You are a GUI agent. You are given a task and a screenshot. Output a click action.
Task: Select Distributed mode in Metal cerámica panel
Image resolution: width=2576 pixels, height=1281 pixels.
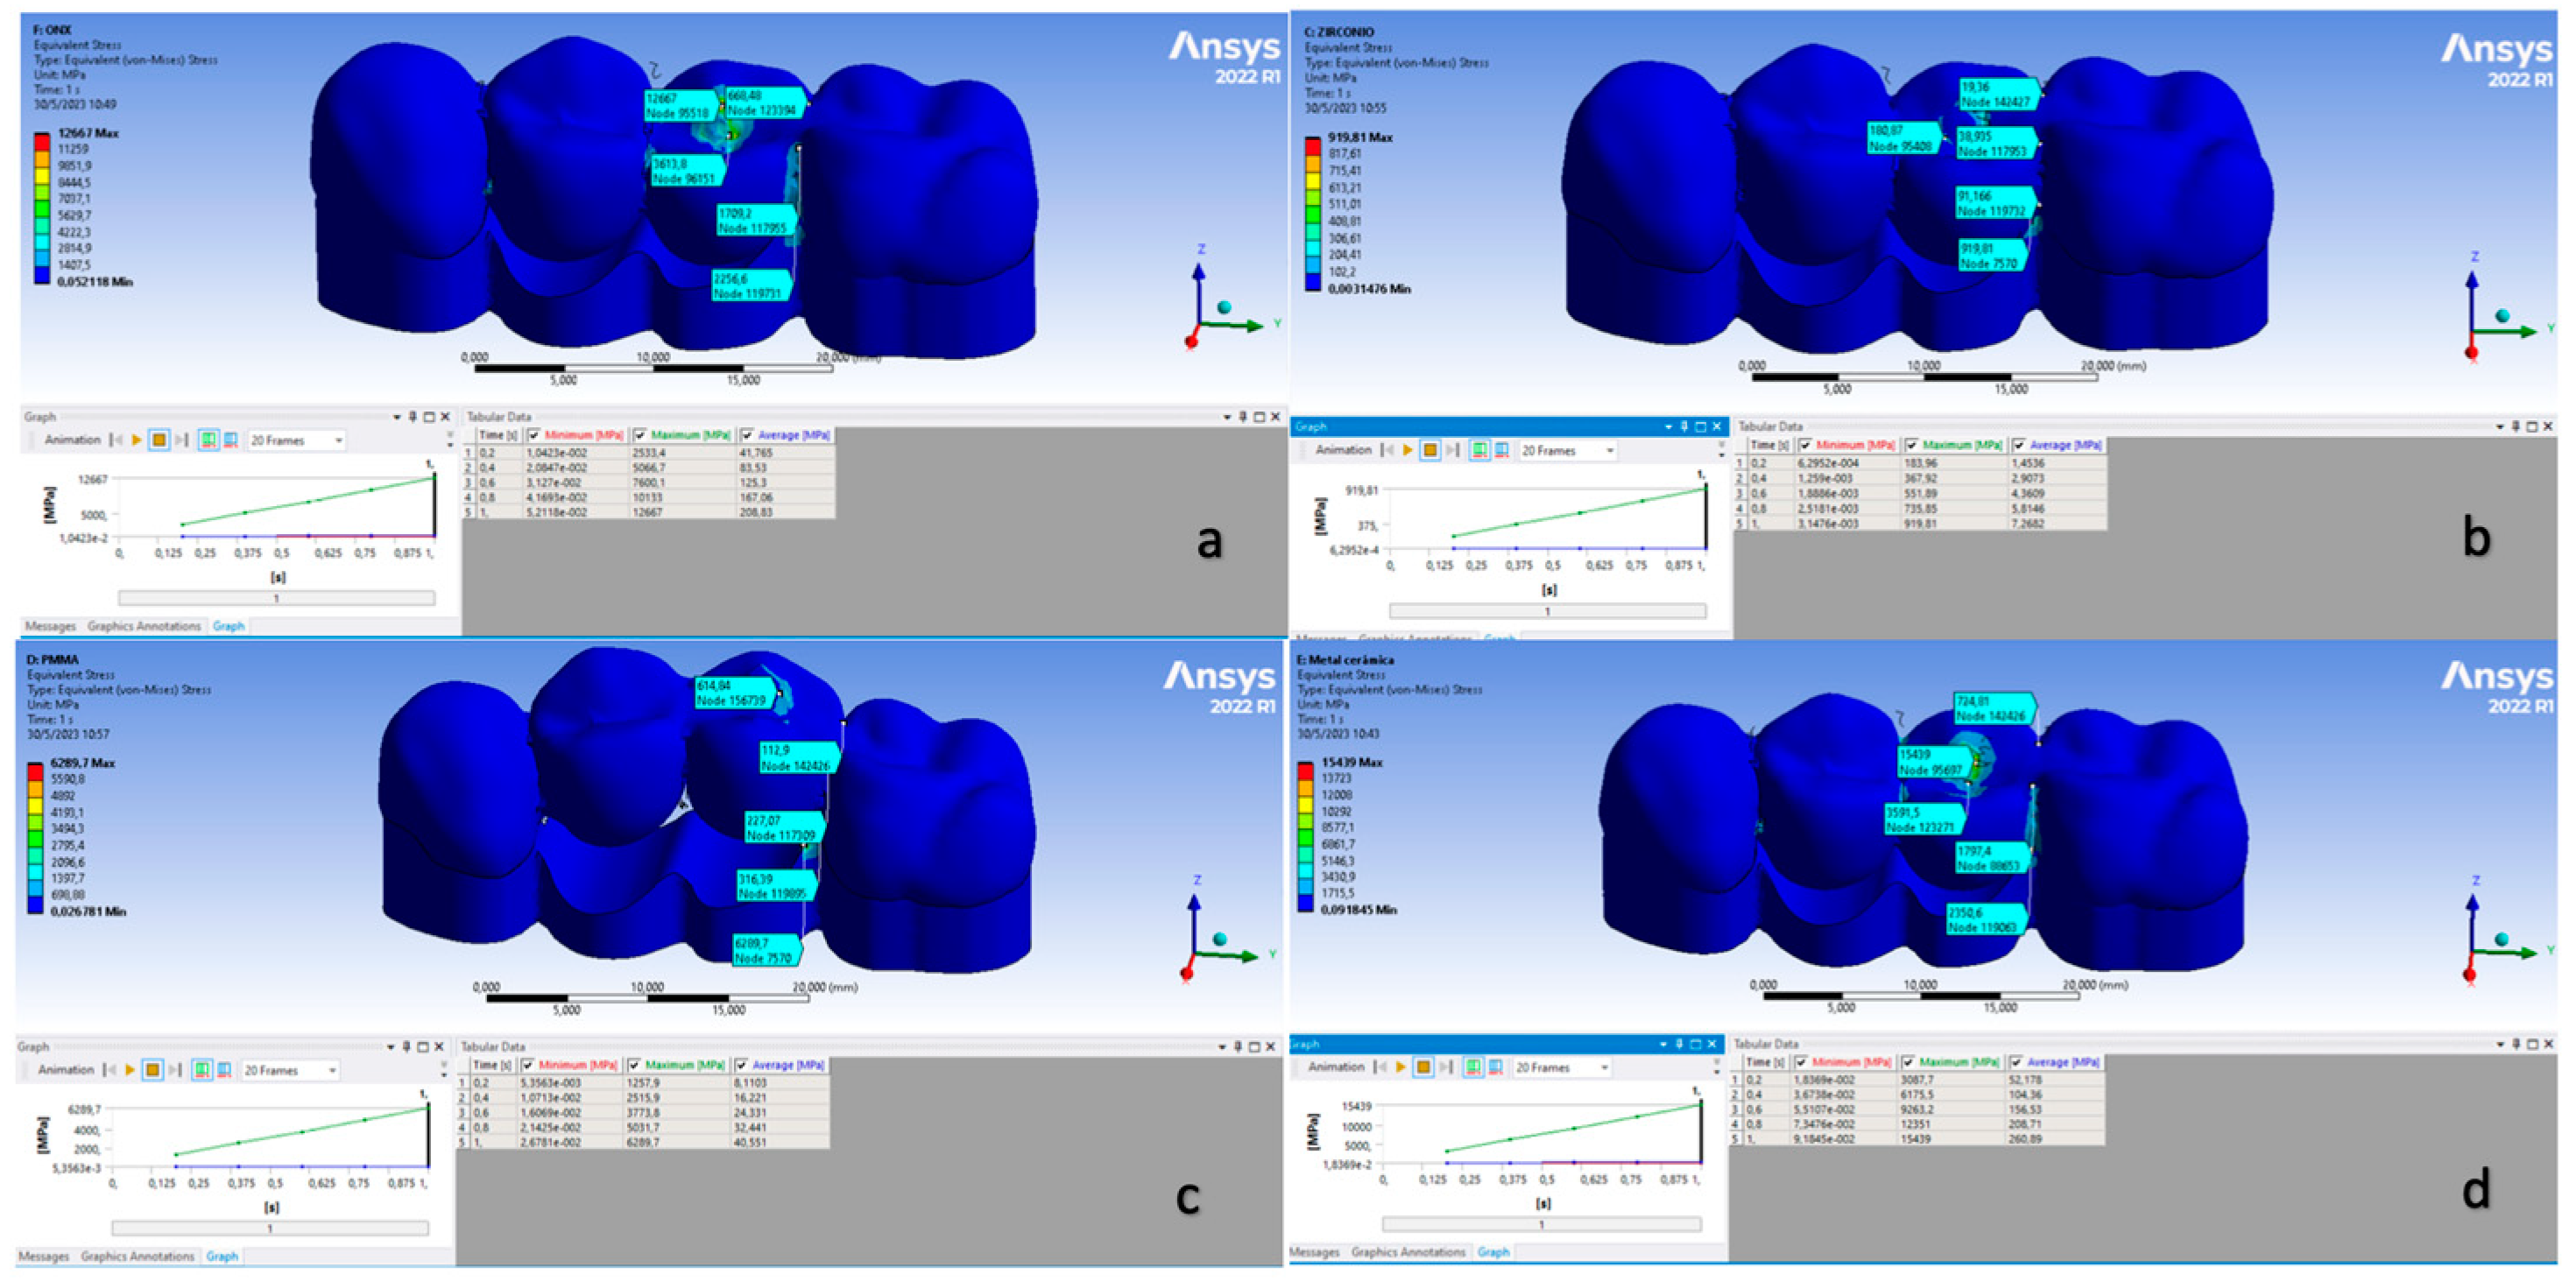pos(1472,1067)
